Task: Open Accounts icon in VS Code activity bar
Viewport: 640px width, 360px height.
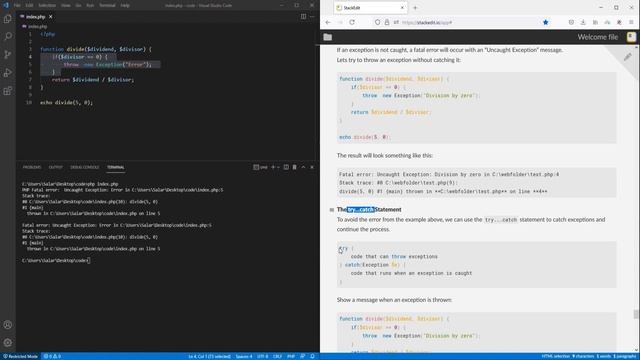Action: [x=8, y=325]
